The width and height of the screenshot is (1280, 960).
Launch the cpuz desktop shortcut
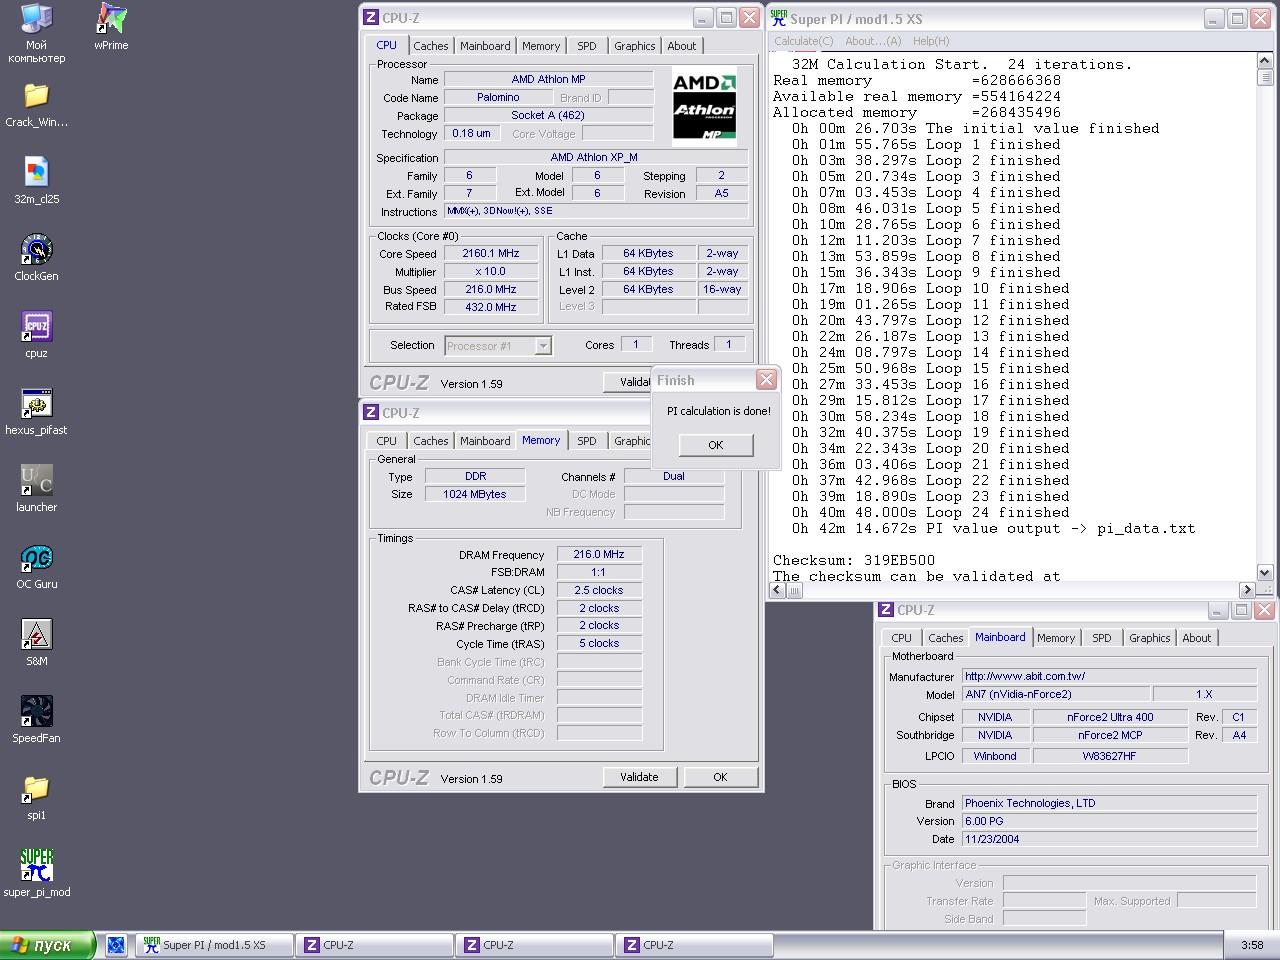(x=36, y=335)
